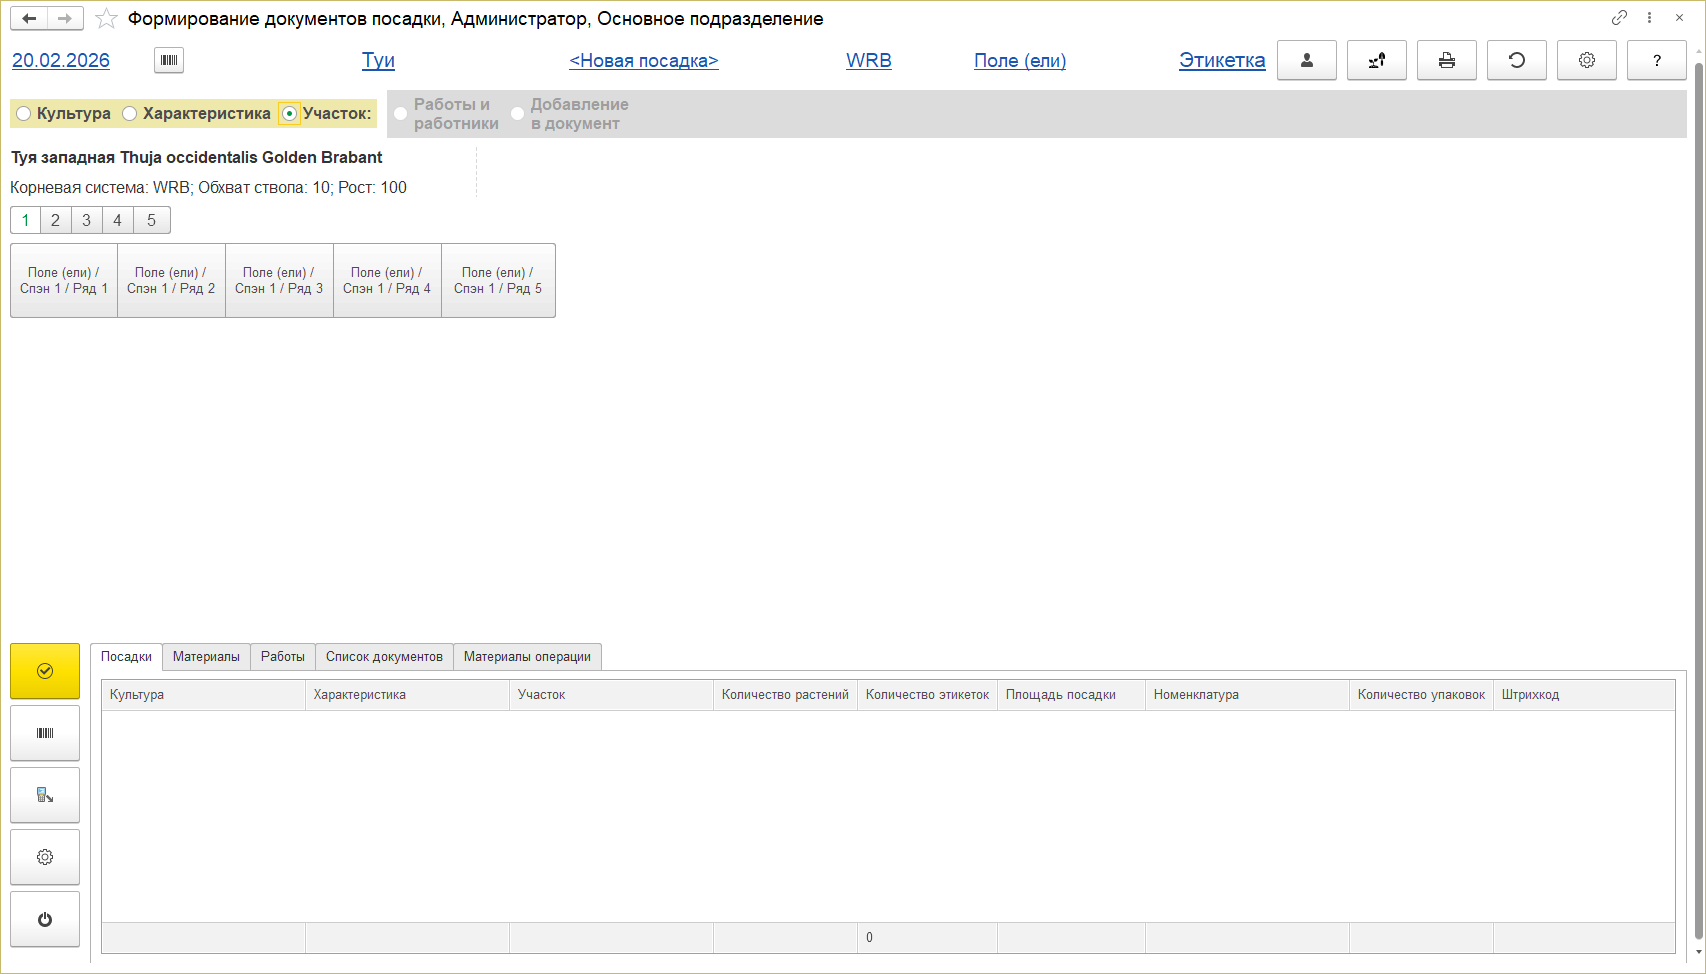Click the Этикетка link

1222,60
